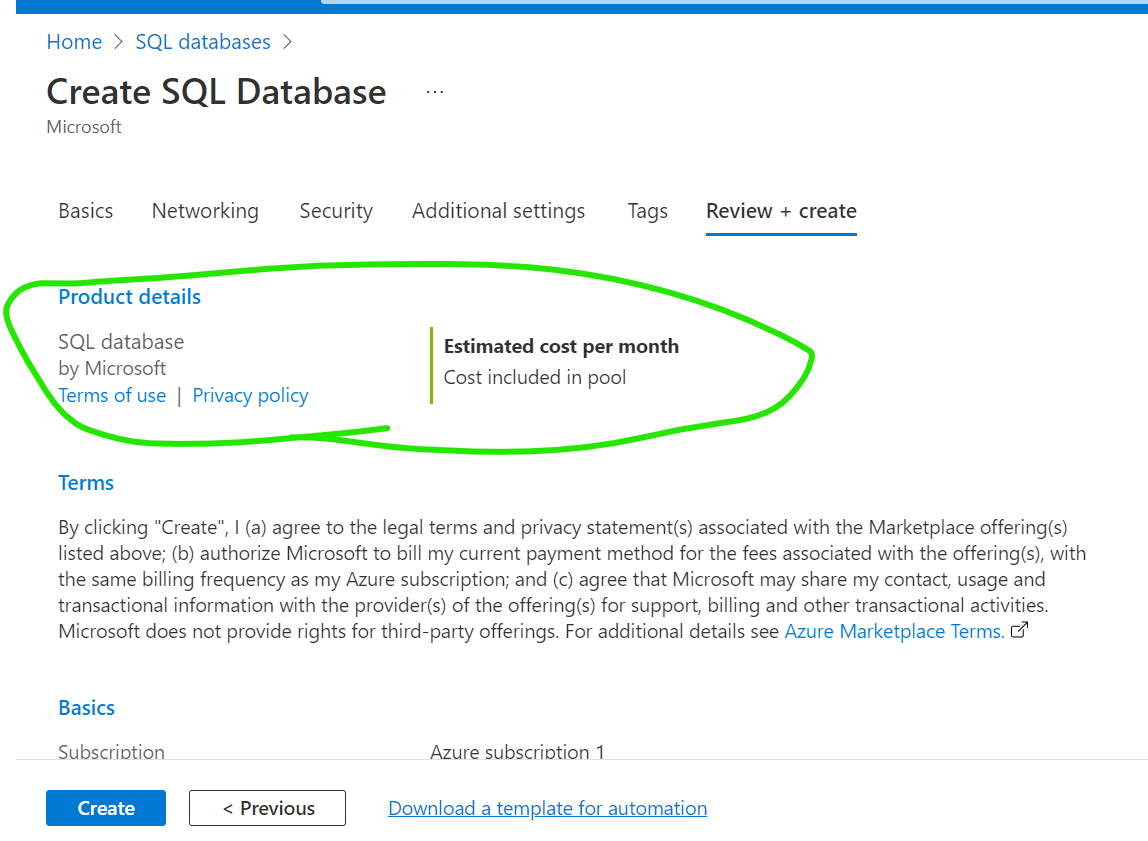1148x841 pixels.
Task: Click the chevron after SQL databases breadcrumb
Action: coord(287,42)
